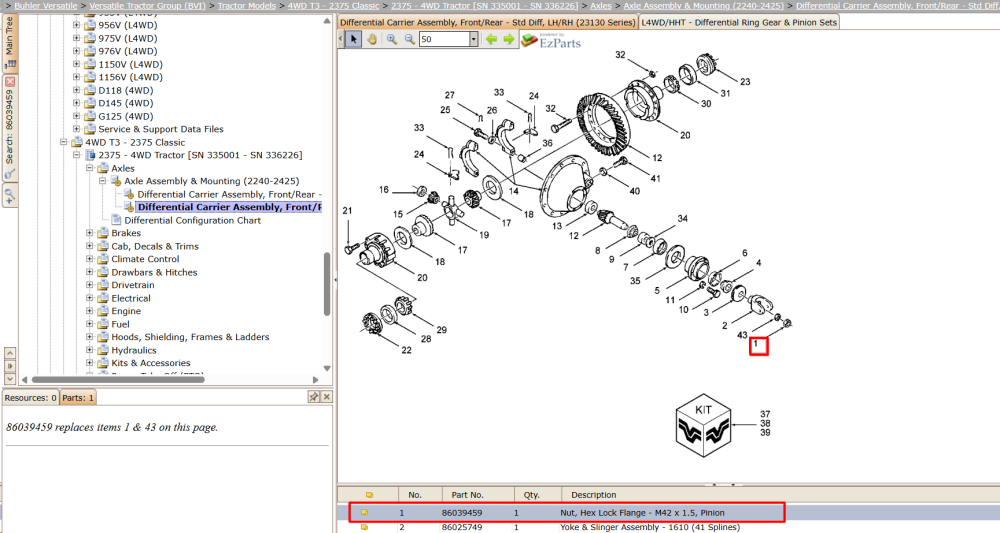Click the bookmark icon in row 86039459
1000x533 pixels.
point(364,513)
